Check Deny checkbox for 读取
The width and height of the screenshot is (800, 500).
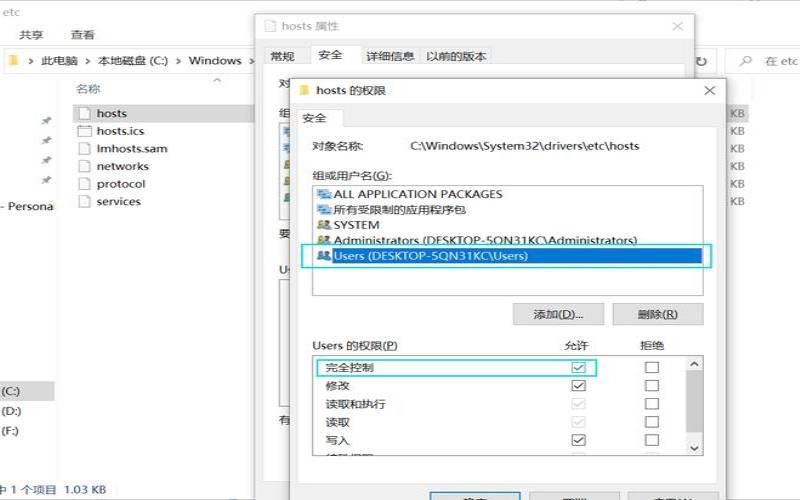tap(652, 422)
